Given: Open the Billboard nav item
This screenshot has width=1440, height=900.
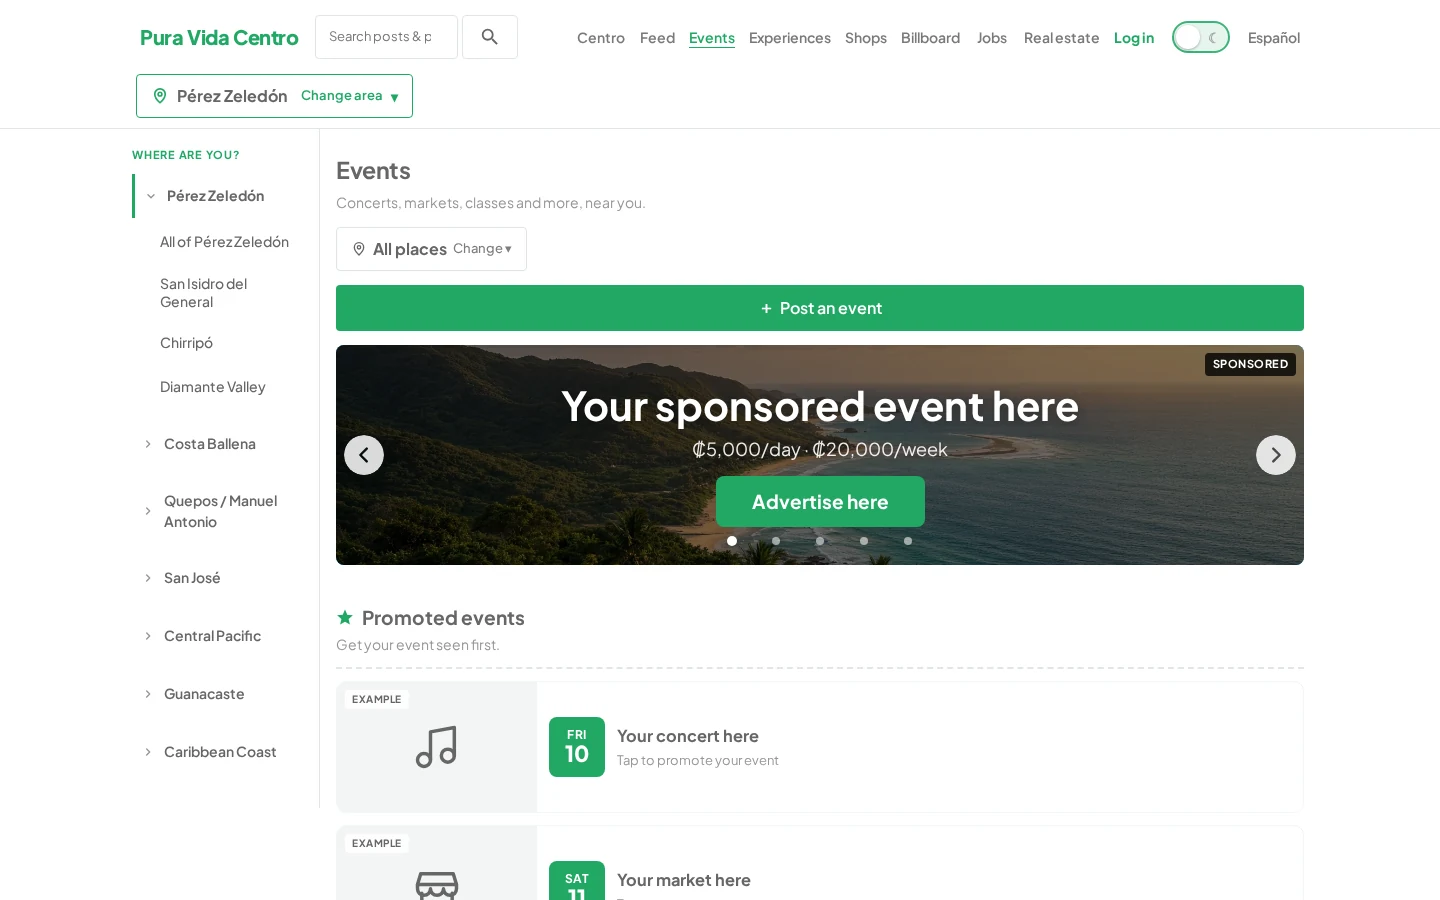Looking at the screenshot, I should point(930,38).
